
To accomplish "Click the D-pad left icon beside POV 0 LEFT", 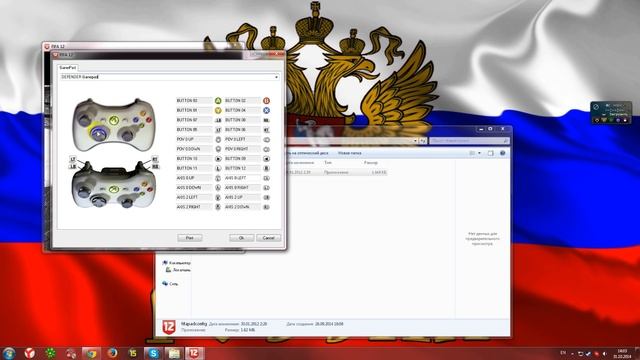I will [x=266, y=139].
